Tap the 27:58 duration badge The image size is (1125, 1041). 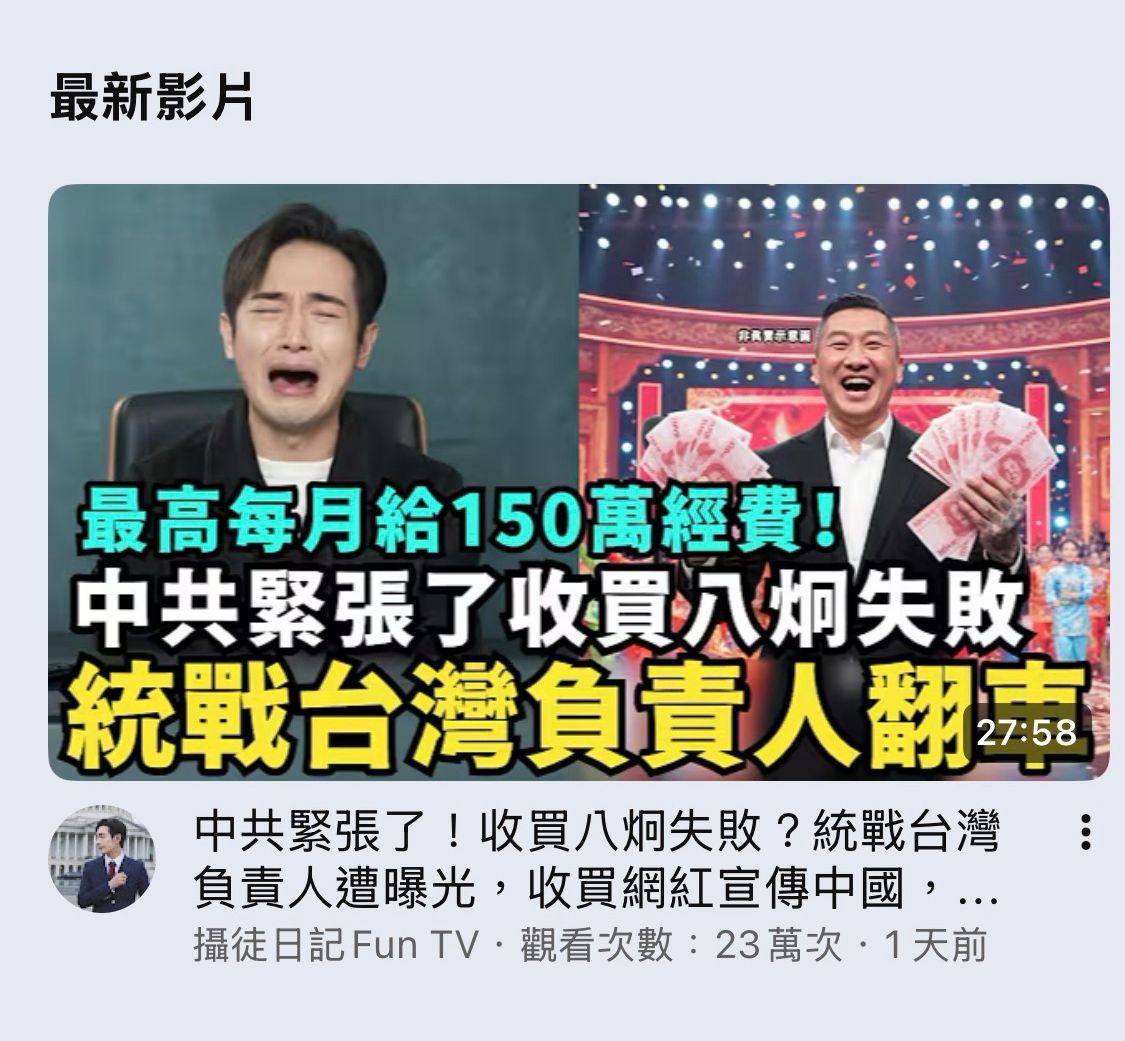1027,733
